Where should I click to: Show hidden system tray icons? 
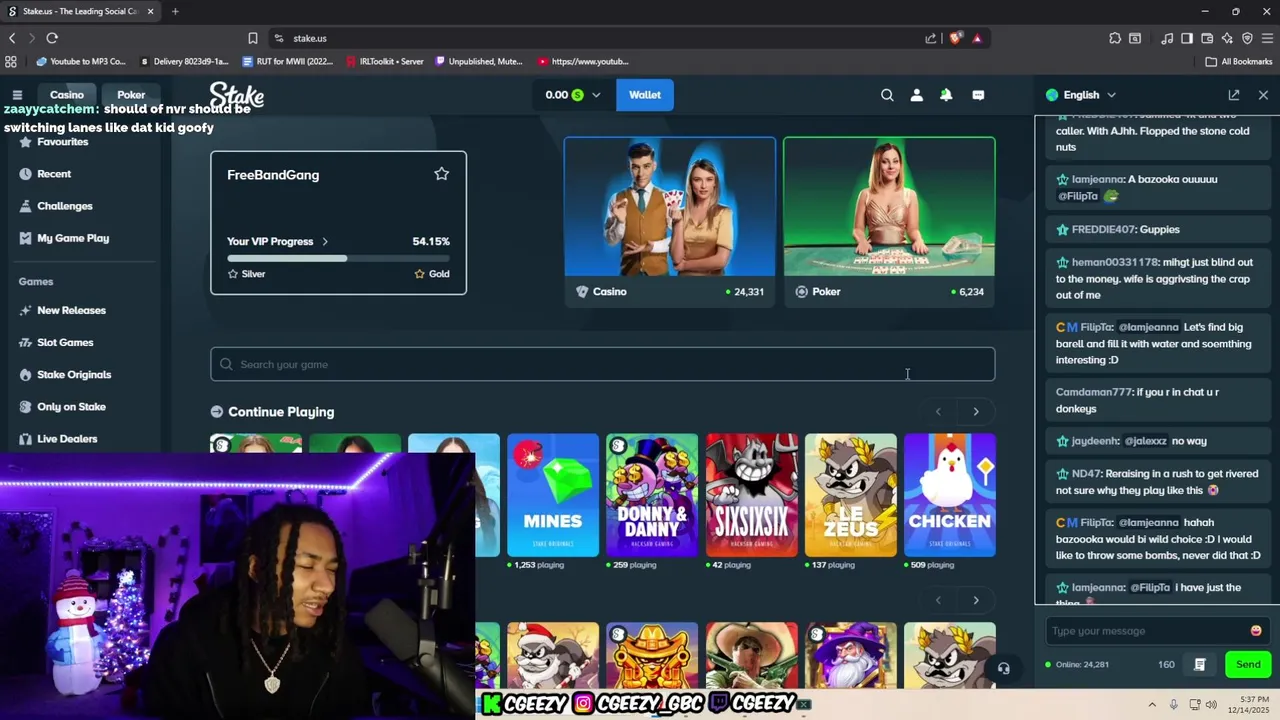pyautogui.click(x=1152, y=704)
